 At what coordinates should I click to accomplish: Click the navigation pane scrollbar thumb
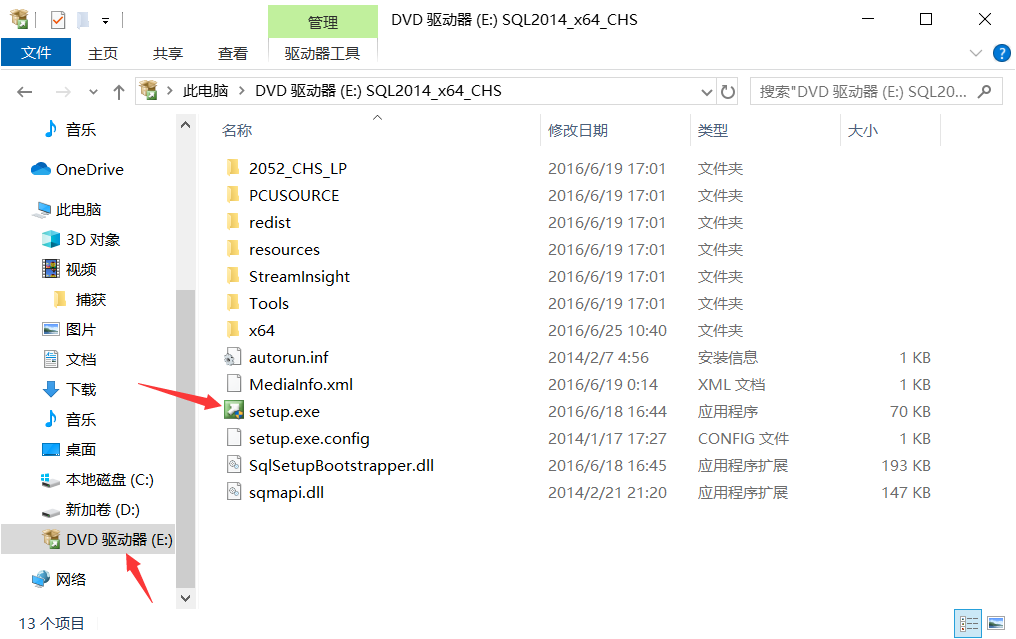[185, 439]
